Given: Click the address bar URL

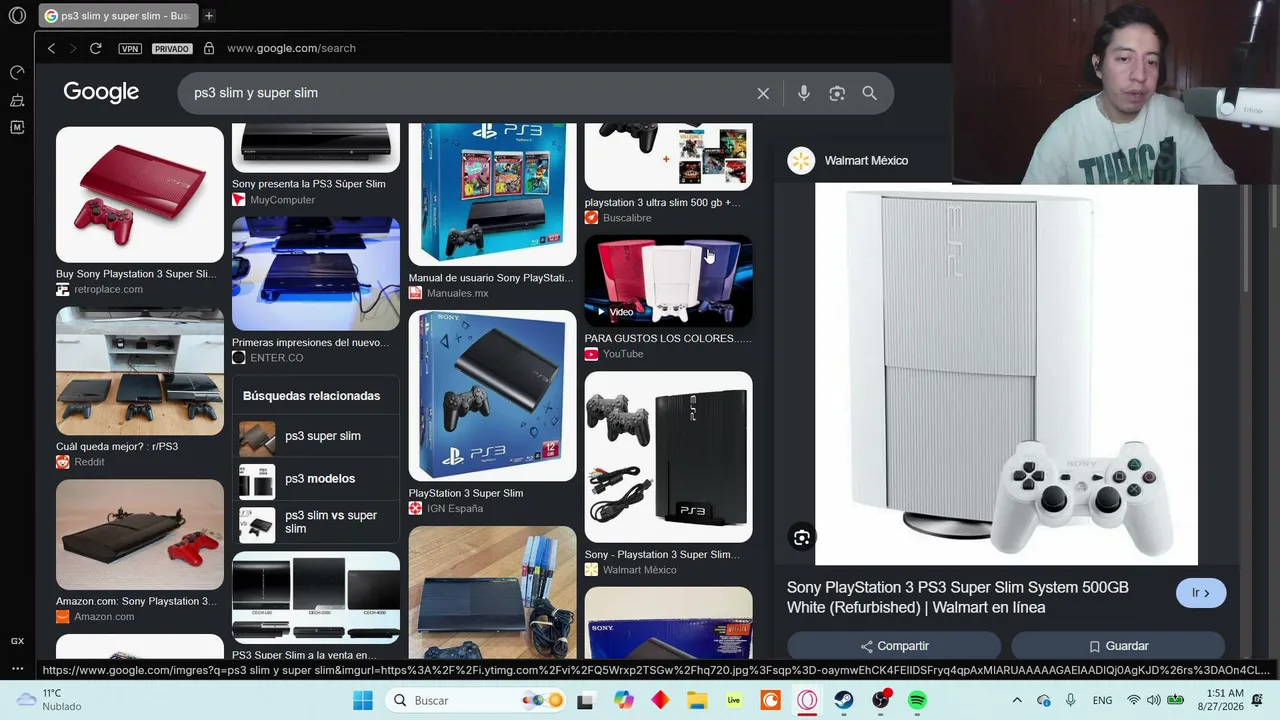Looking at the screenshot, I should coord(291,48).
